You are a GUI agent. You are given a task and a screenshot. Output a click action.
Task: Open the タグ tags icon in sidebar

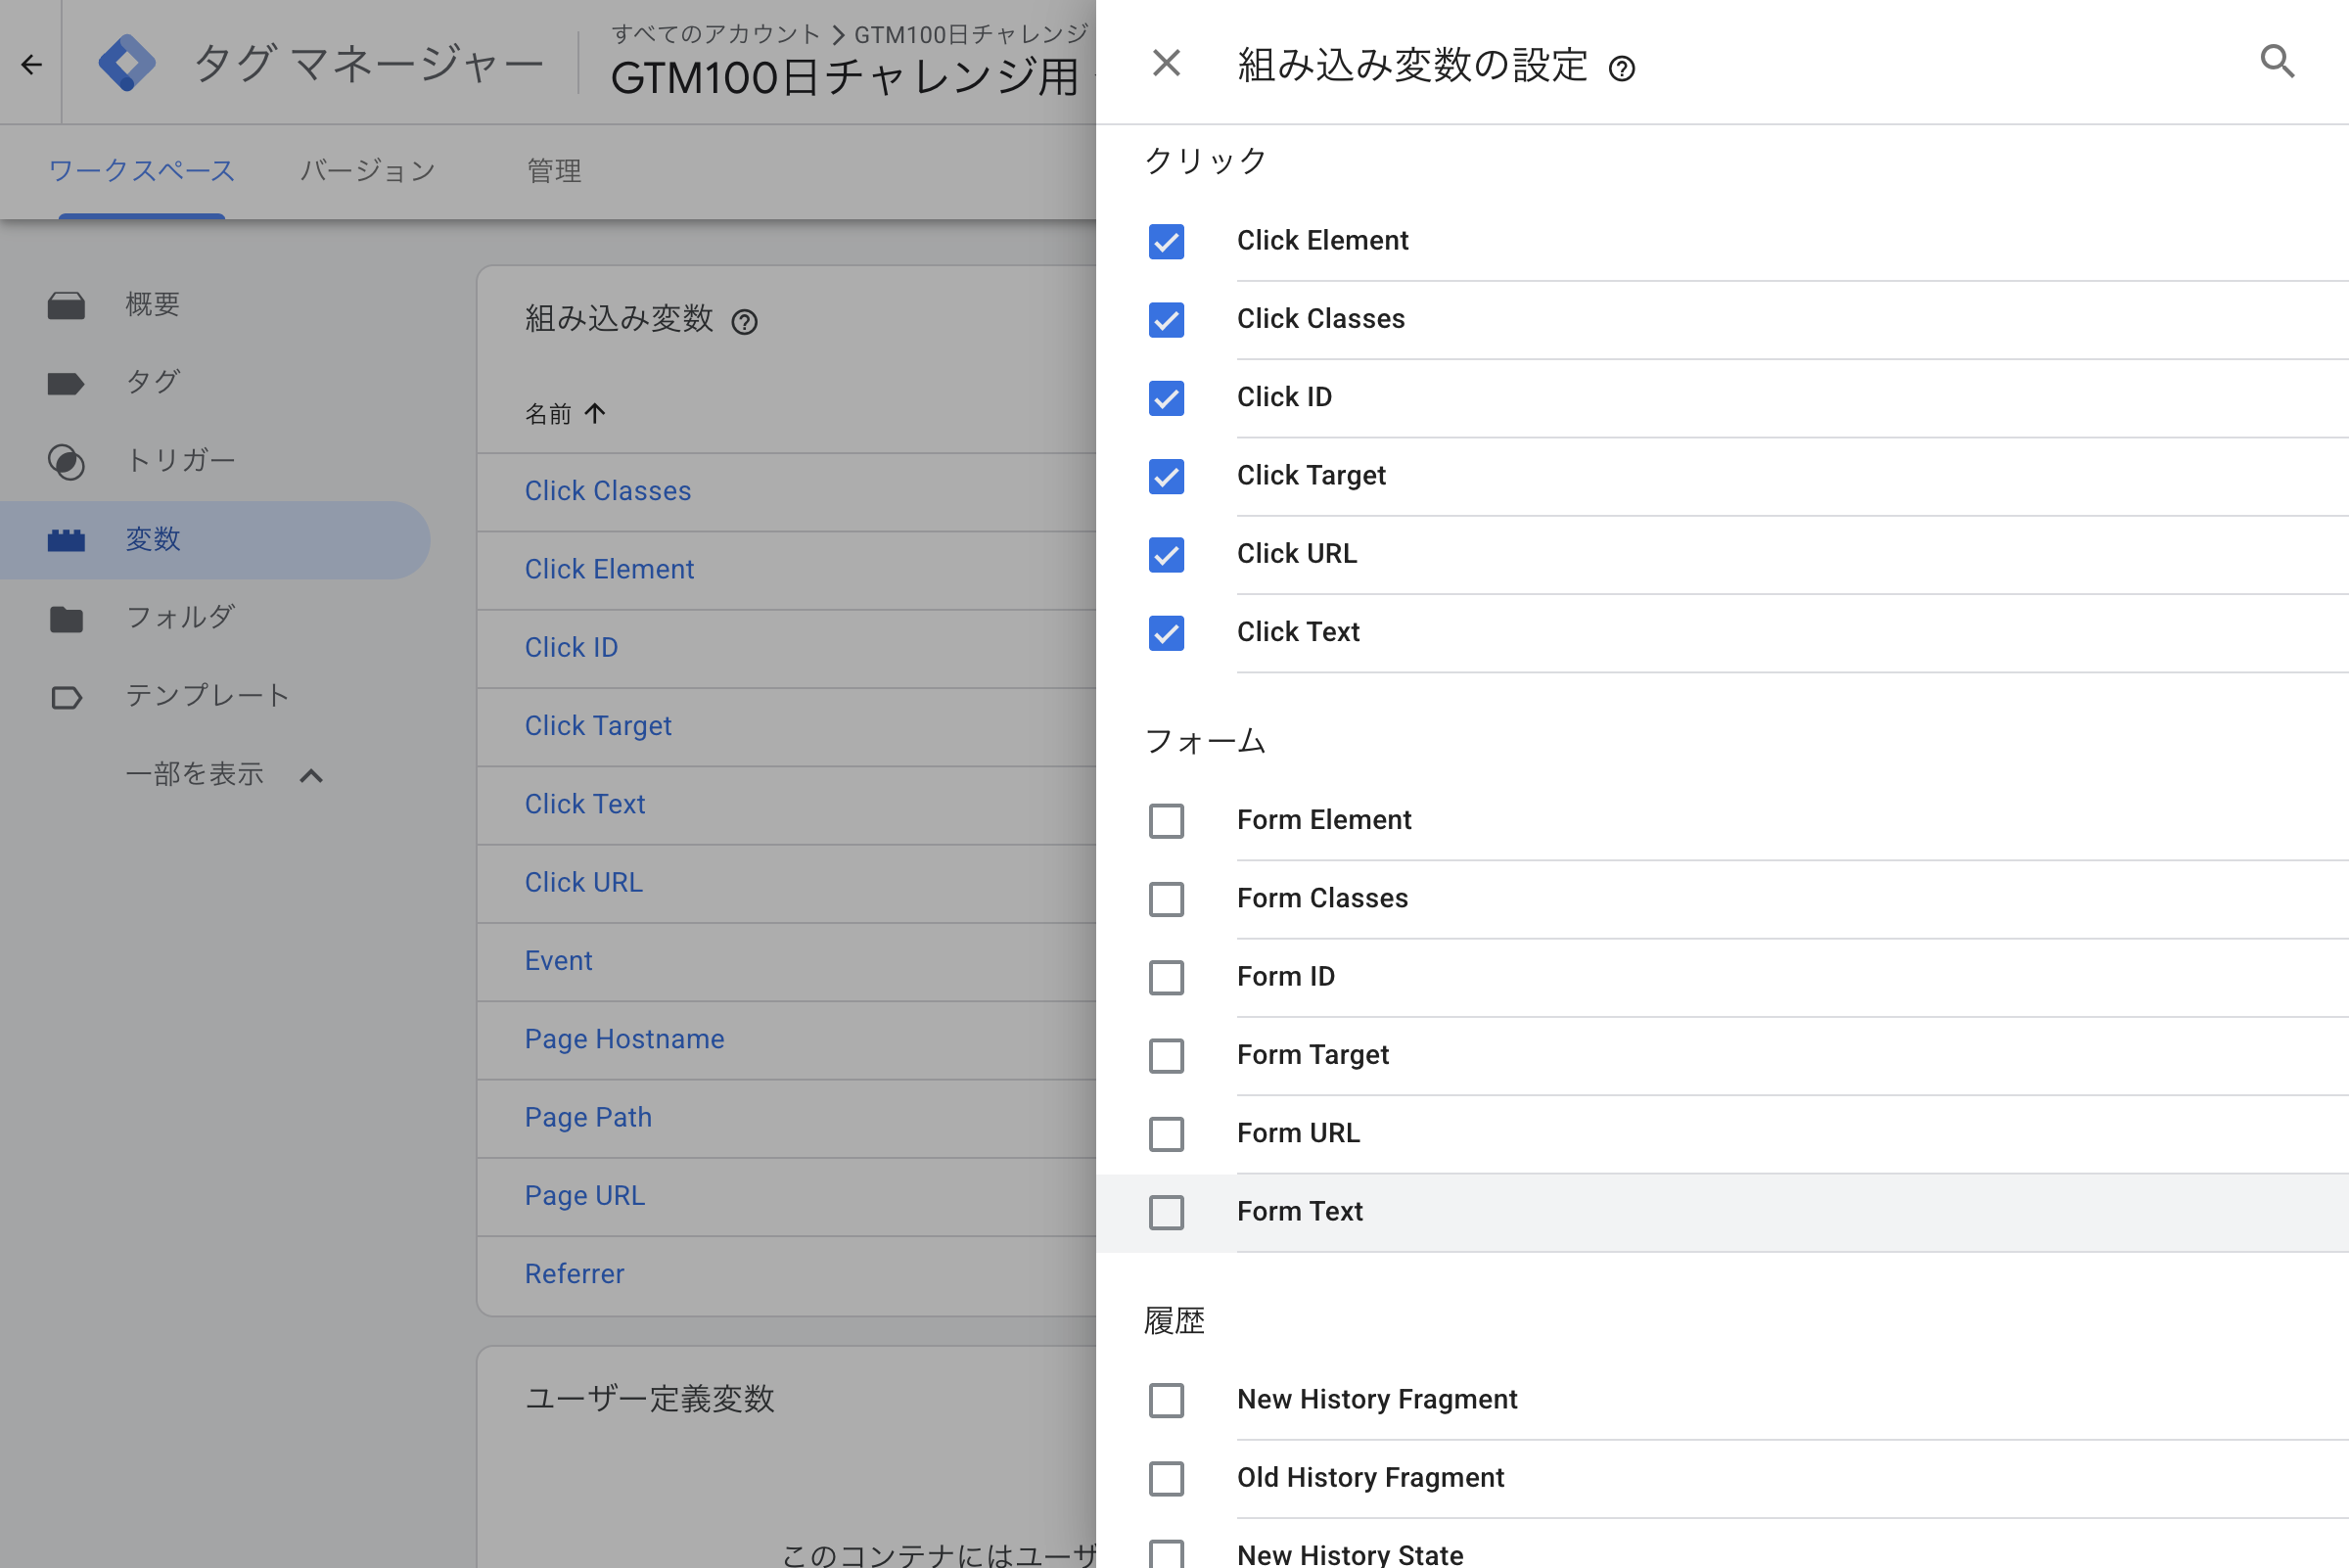[66, 383]
